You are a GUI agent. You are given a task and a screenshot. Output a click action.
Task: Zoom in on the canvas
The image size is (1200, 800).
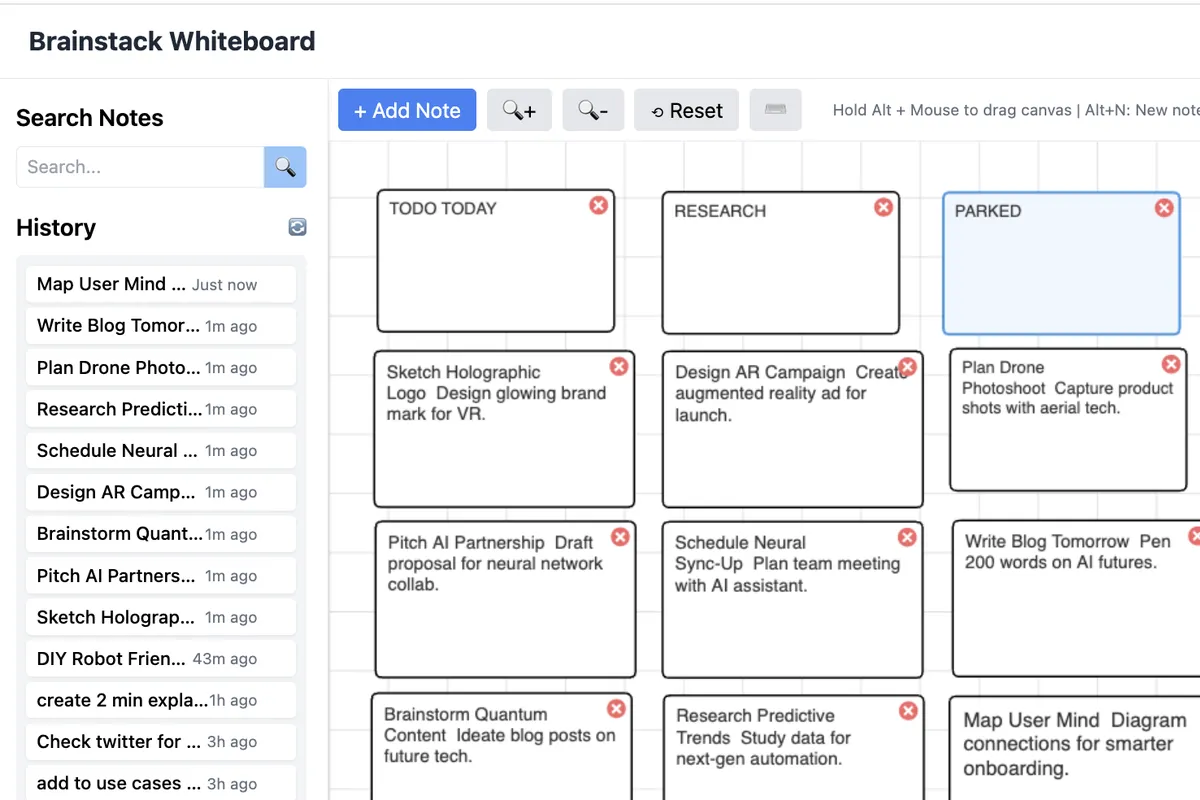tap(519, 111)
